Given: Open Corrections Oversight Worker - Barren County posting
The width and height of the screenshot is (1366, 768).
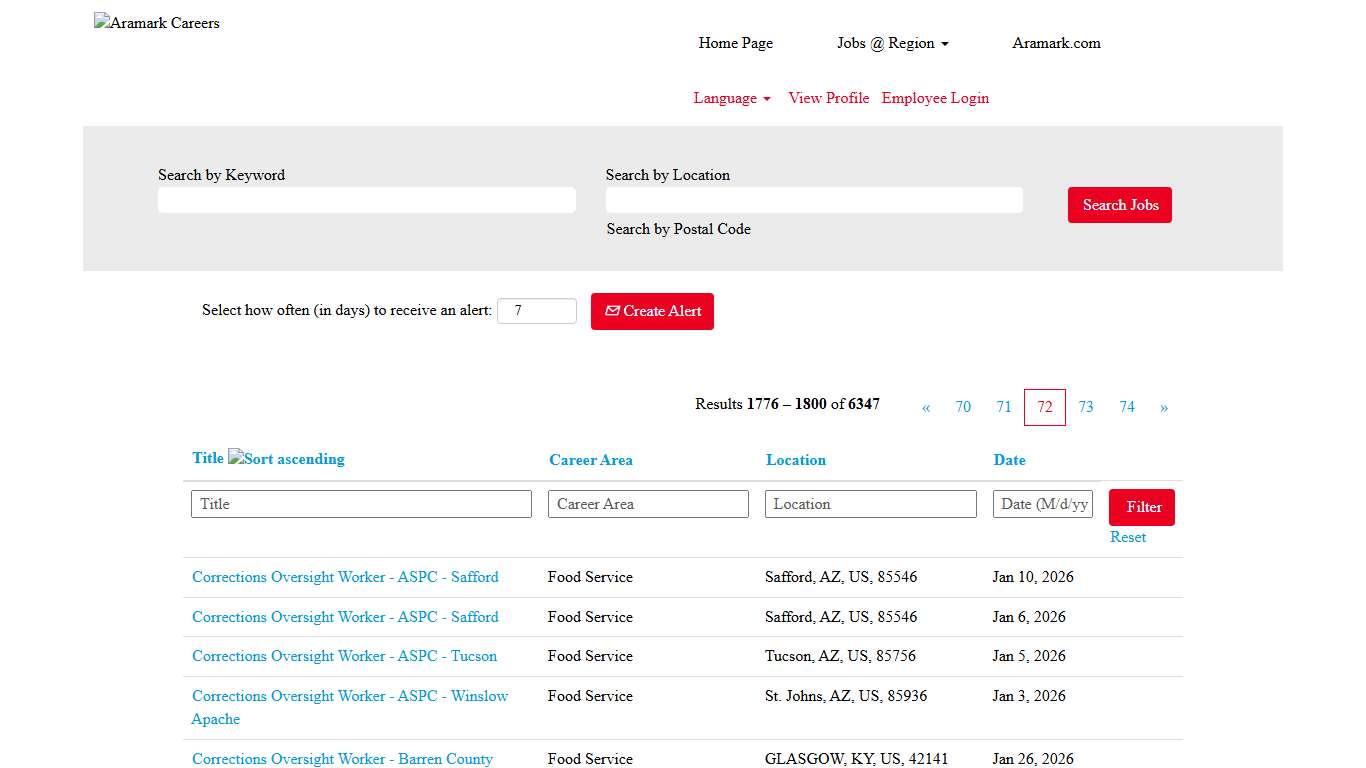Looking at the screenshot, I should tap(342, 759).
